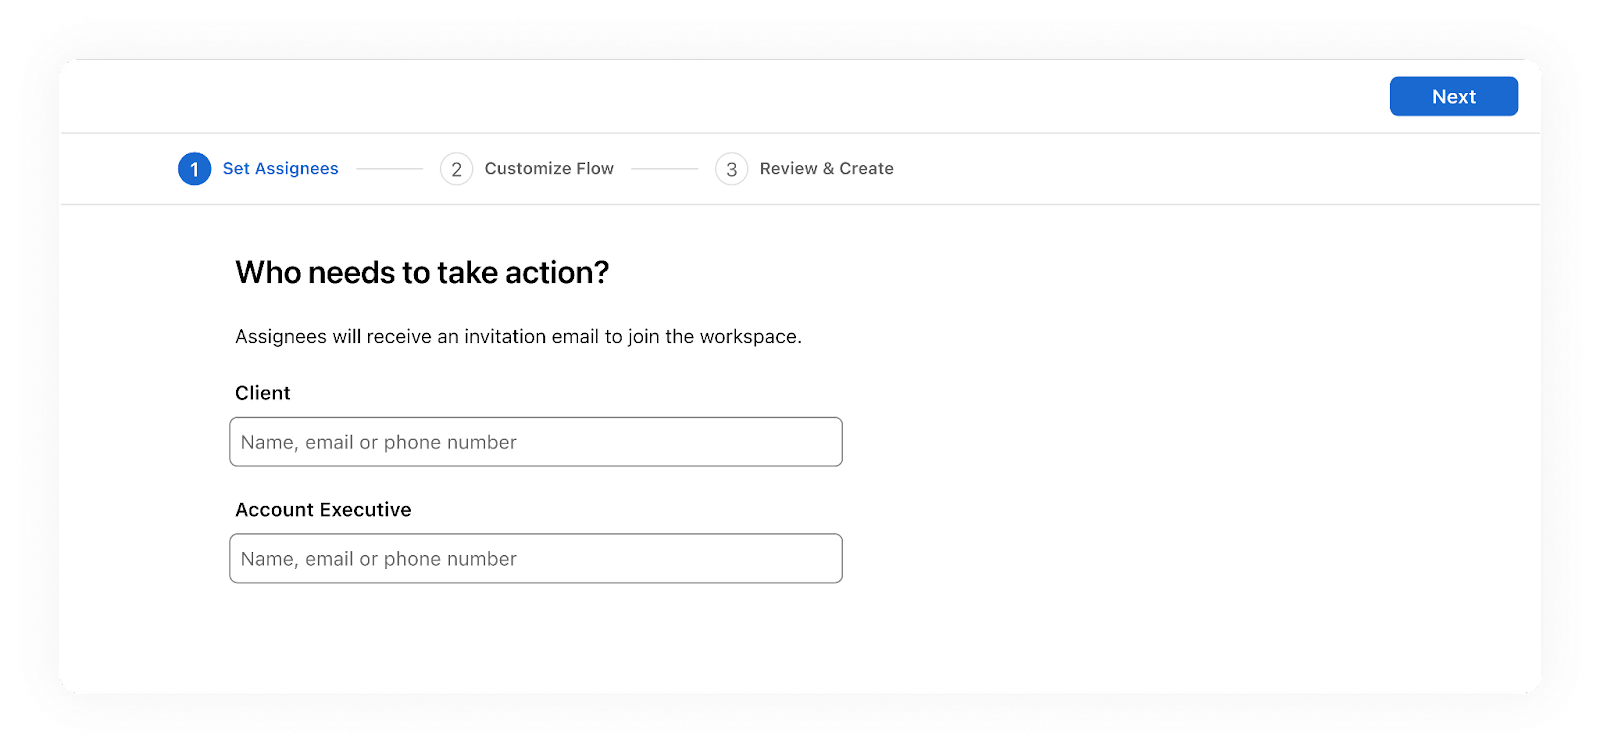Open the Set Assignees step label
Image resolution: width=1600 pixels, height=752 pixels.
(280, 169)
